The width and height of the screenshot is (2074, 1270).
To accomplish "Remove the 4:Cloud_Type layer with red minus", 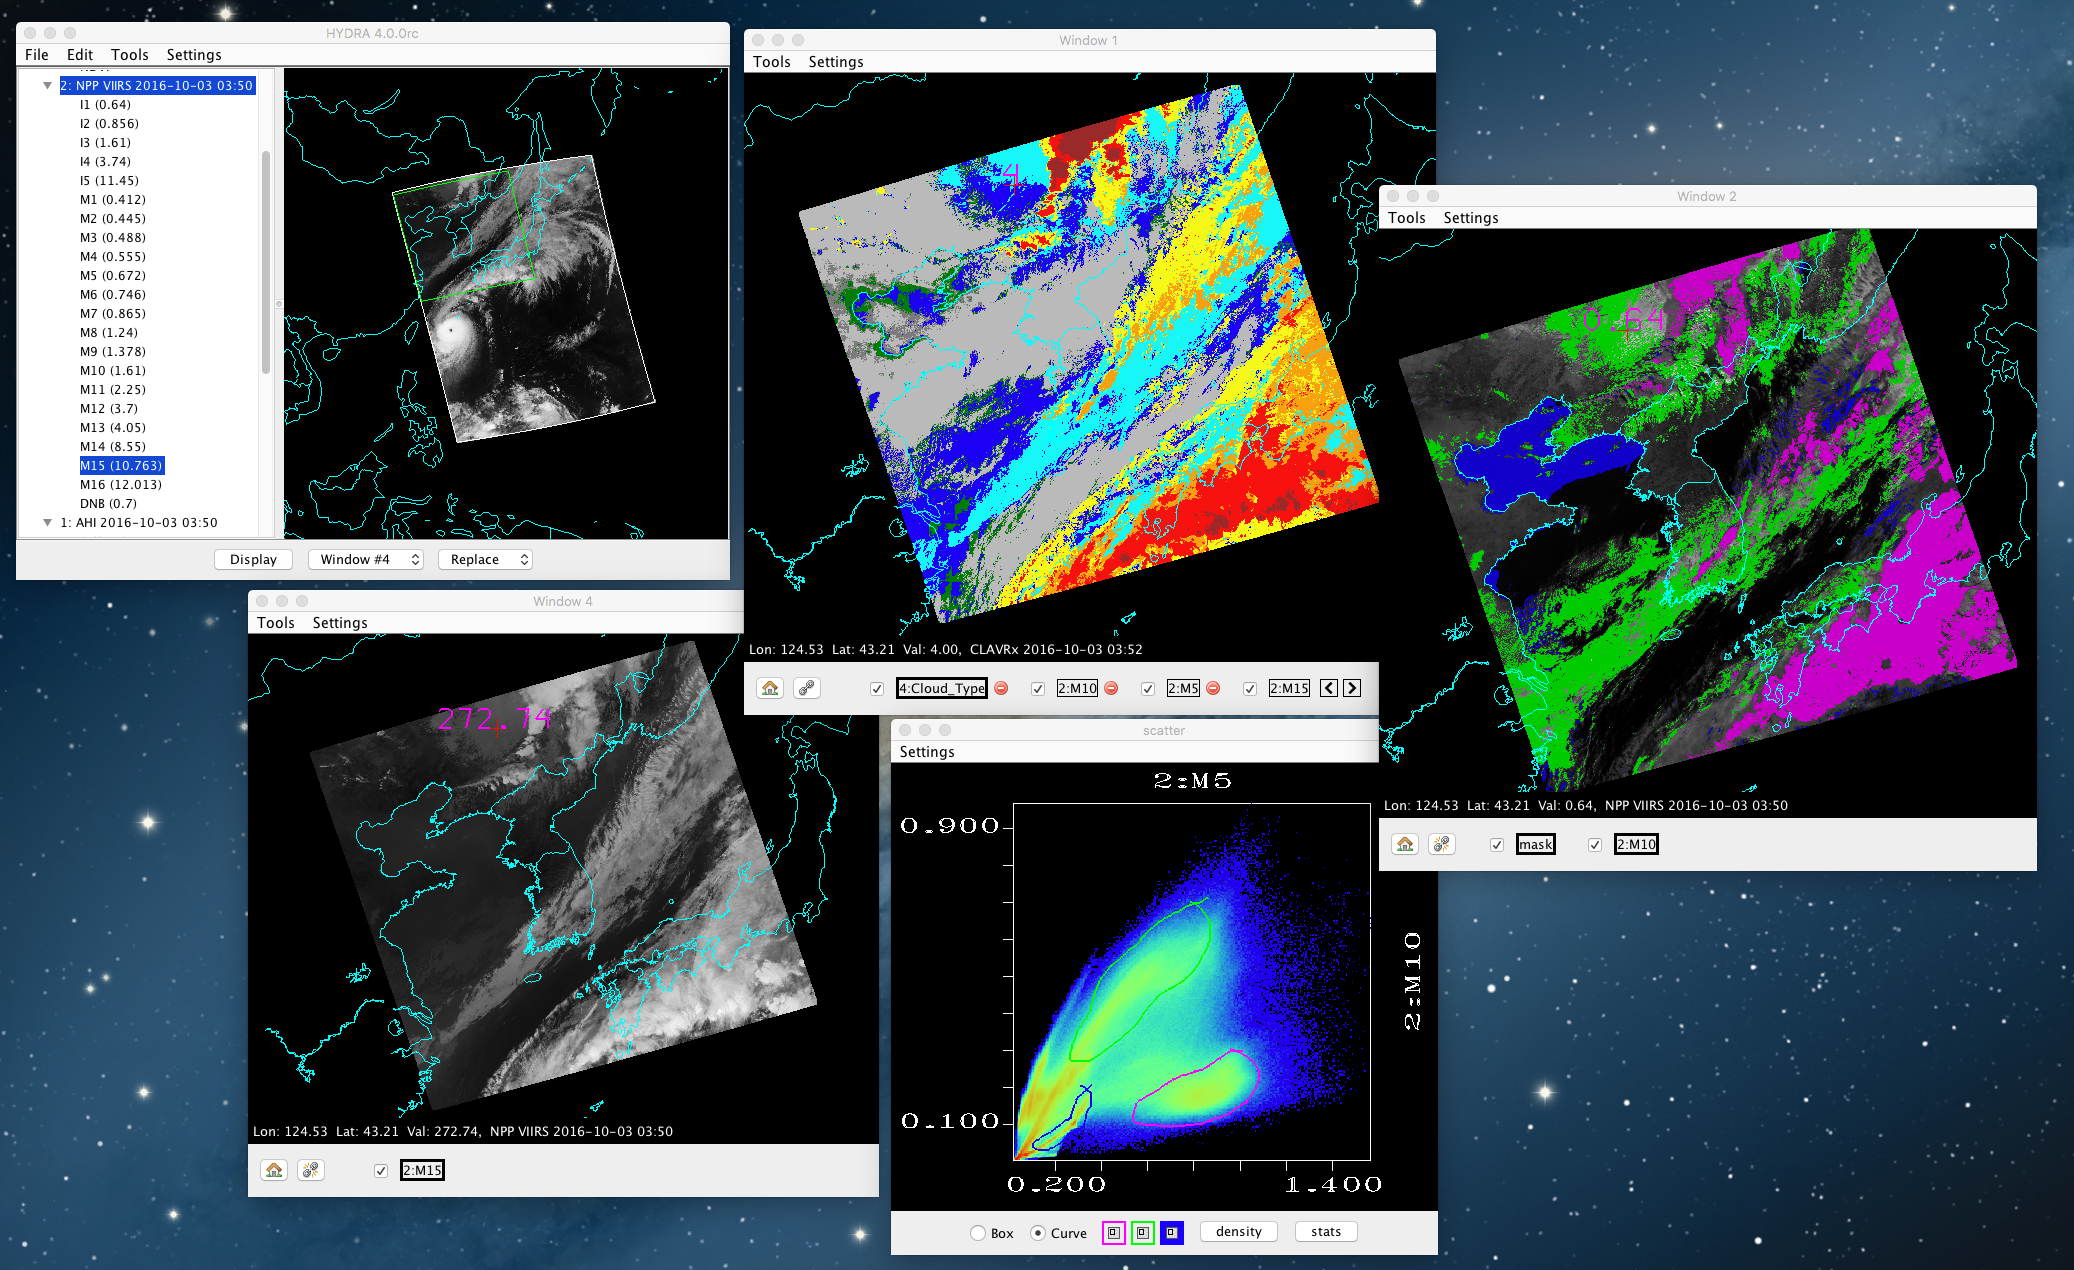I will [x=1001, y=688].
